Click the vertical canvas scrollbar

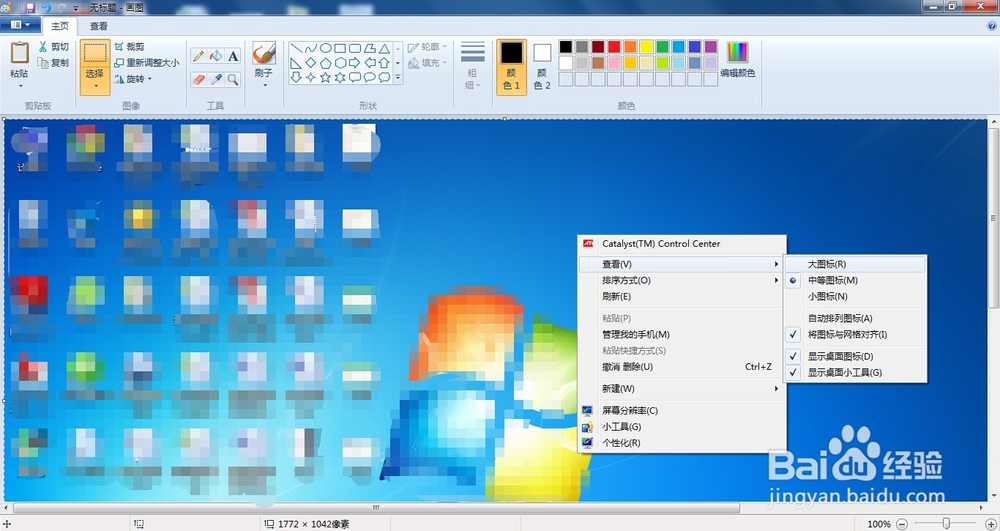point(994,217)
